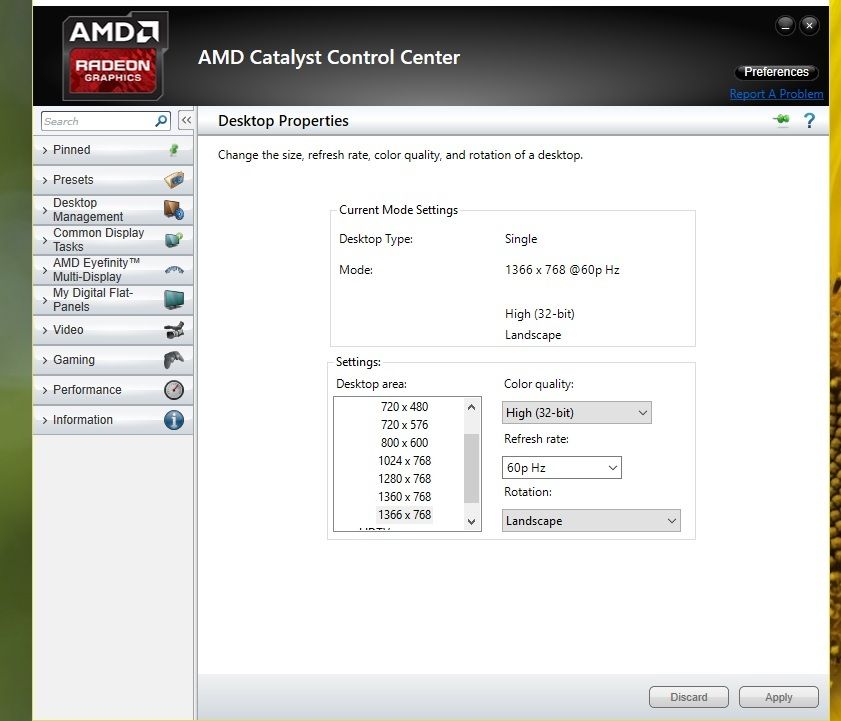Select 1280 x 768 desktop area

pos(404,479)
